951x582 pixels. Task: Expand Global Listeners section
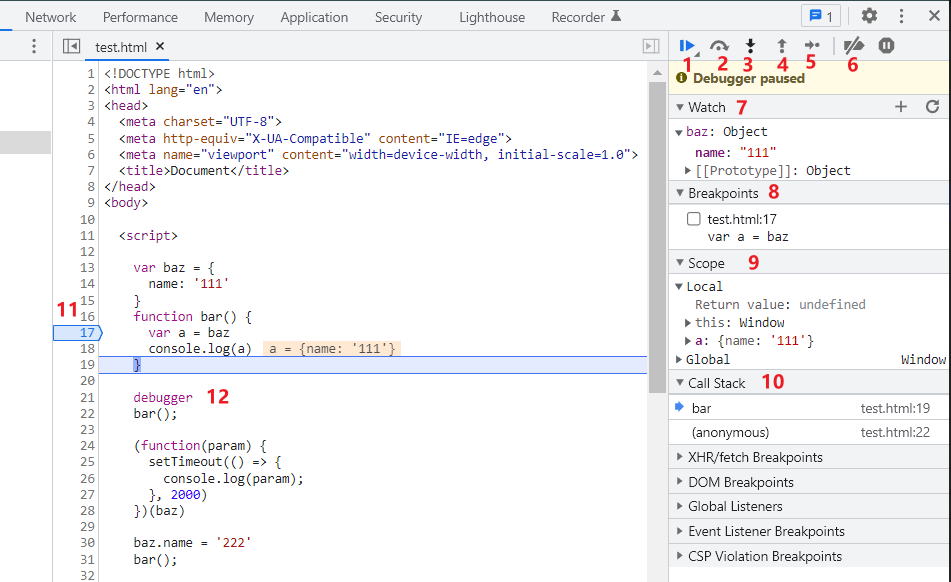click(x=680, y=506)
